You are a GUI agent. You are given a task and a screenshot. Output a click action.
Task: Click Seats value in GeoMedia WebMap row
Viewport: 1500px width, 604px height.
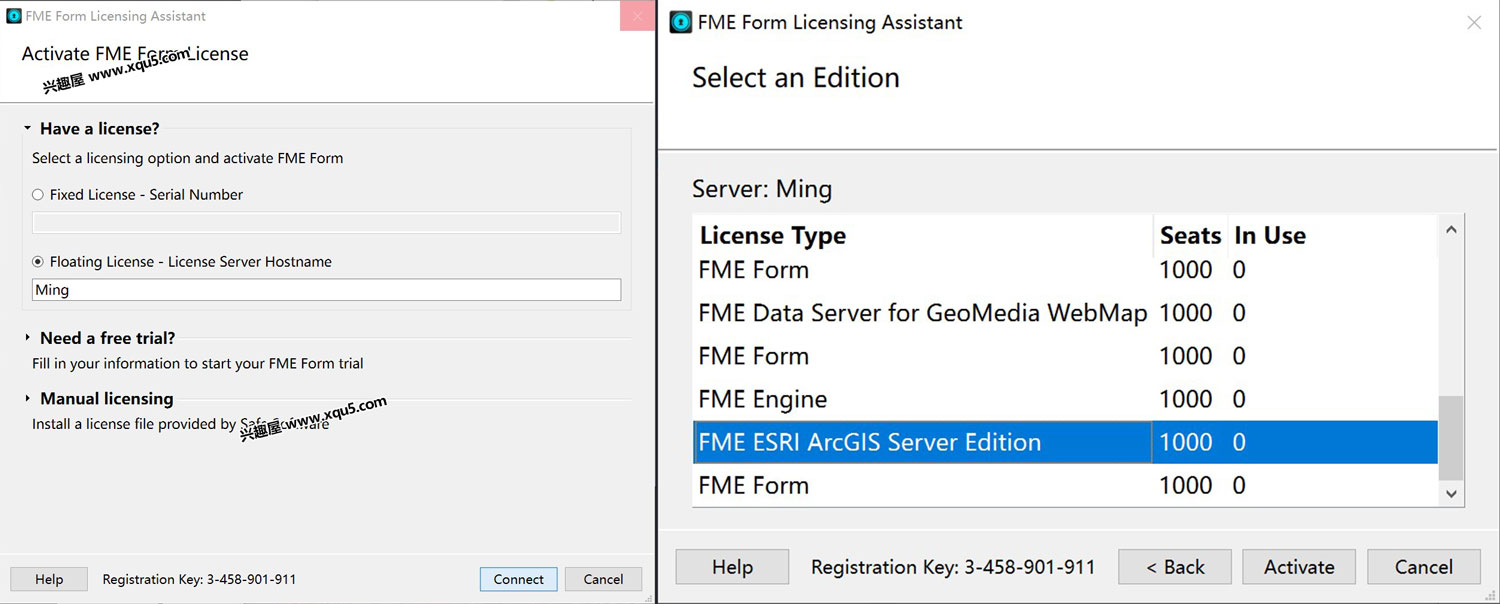click(1186, 313)
